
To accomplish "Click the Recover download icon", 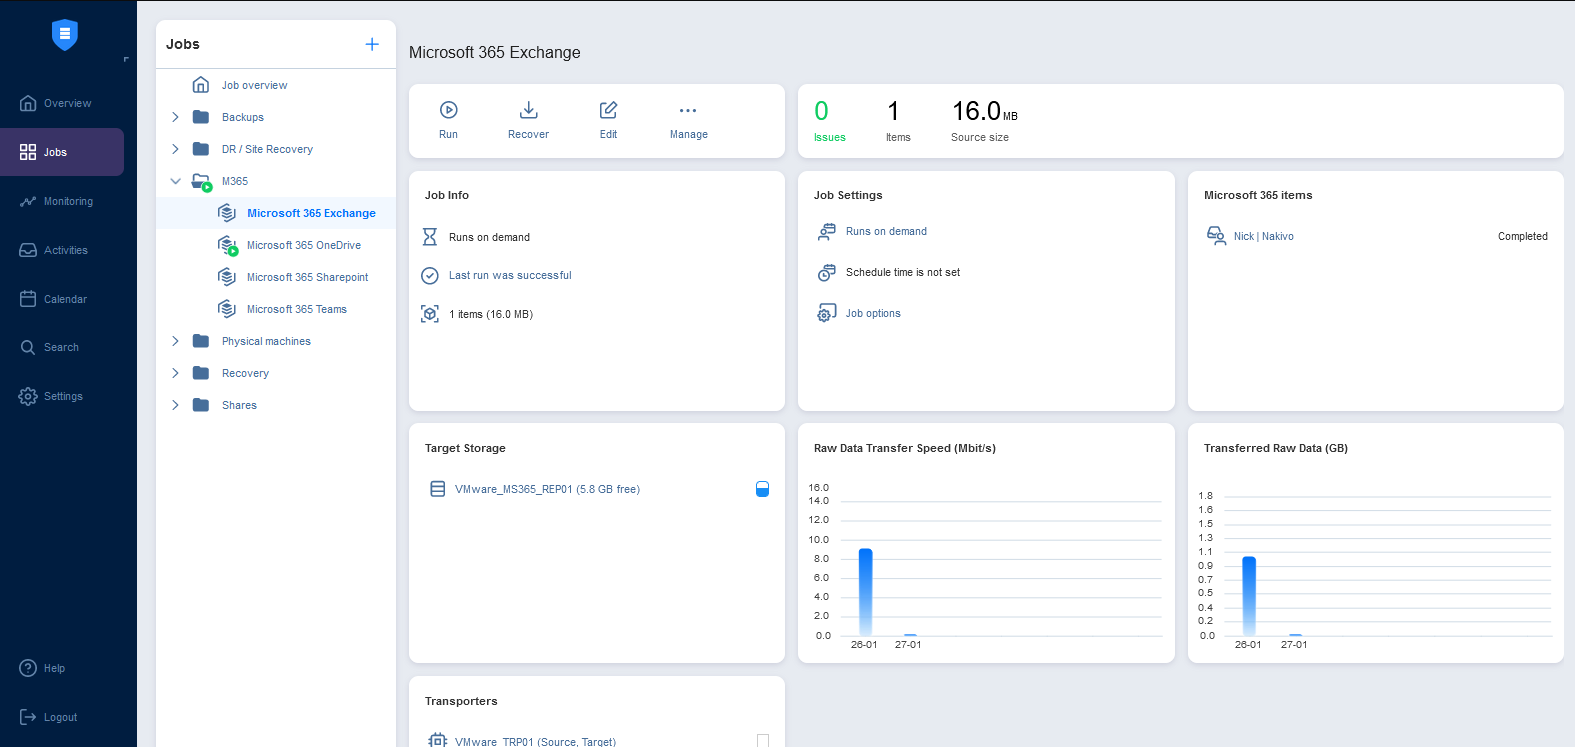I will coord(528,110).
